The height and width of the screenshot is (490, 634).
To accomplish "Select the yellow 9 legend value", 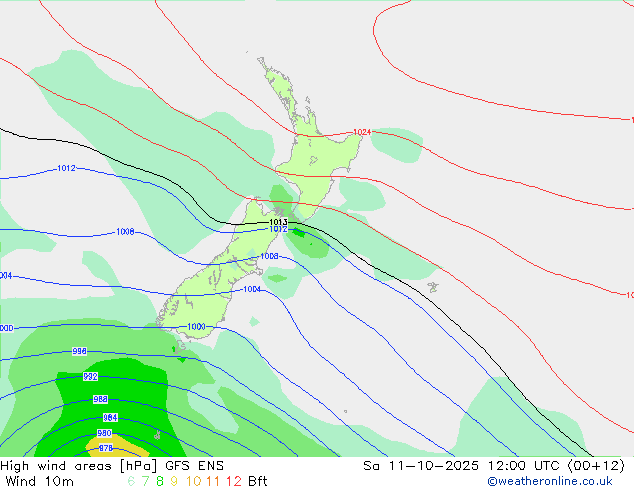I will tap(174, 481).
